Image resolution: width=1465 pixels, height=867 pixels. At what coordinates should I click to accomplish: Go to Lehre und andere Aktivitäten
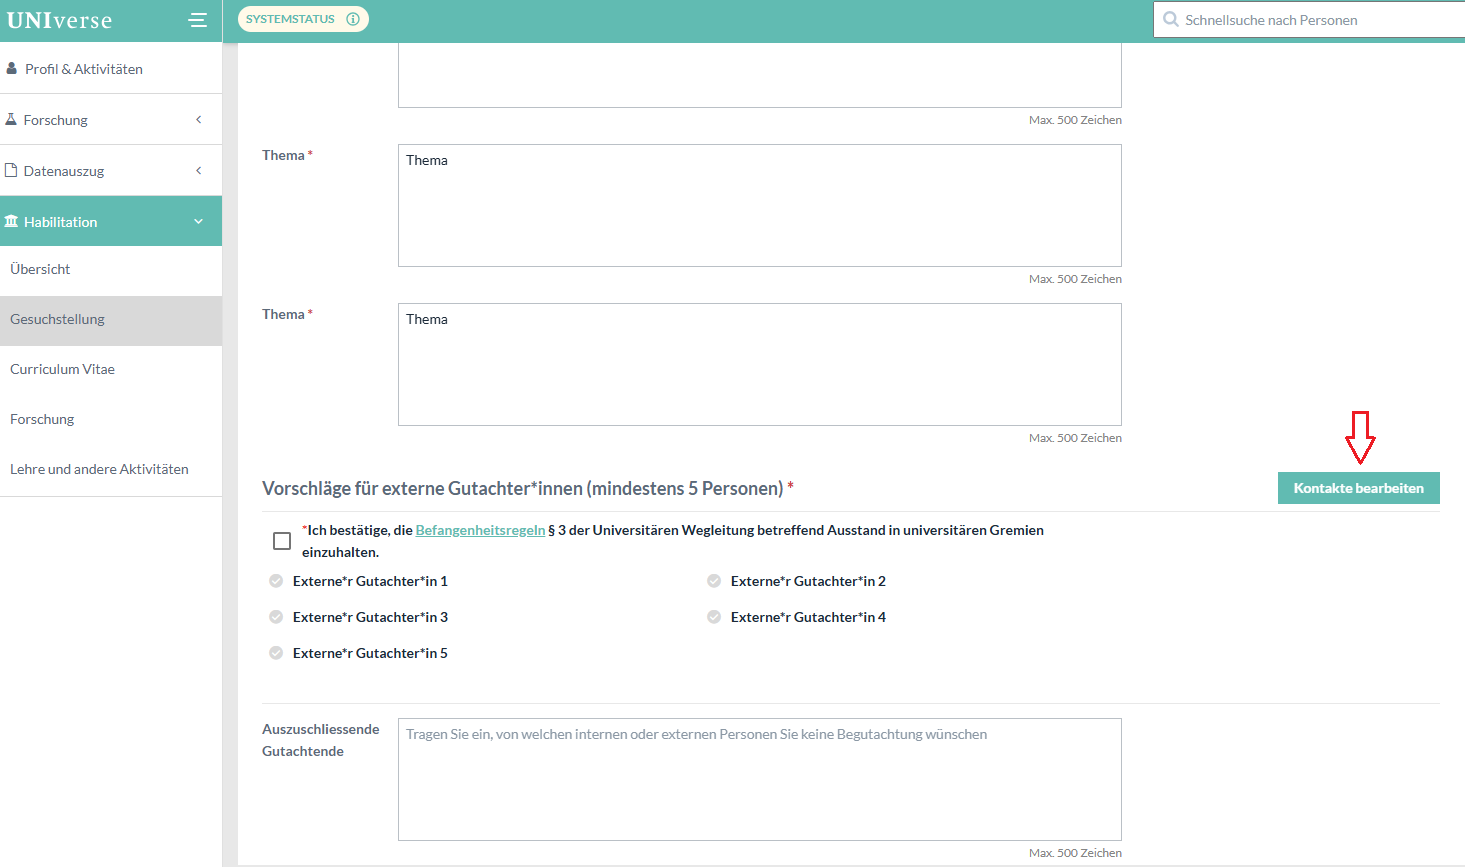pos(99,469)
